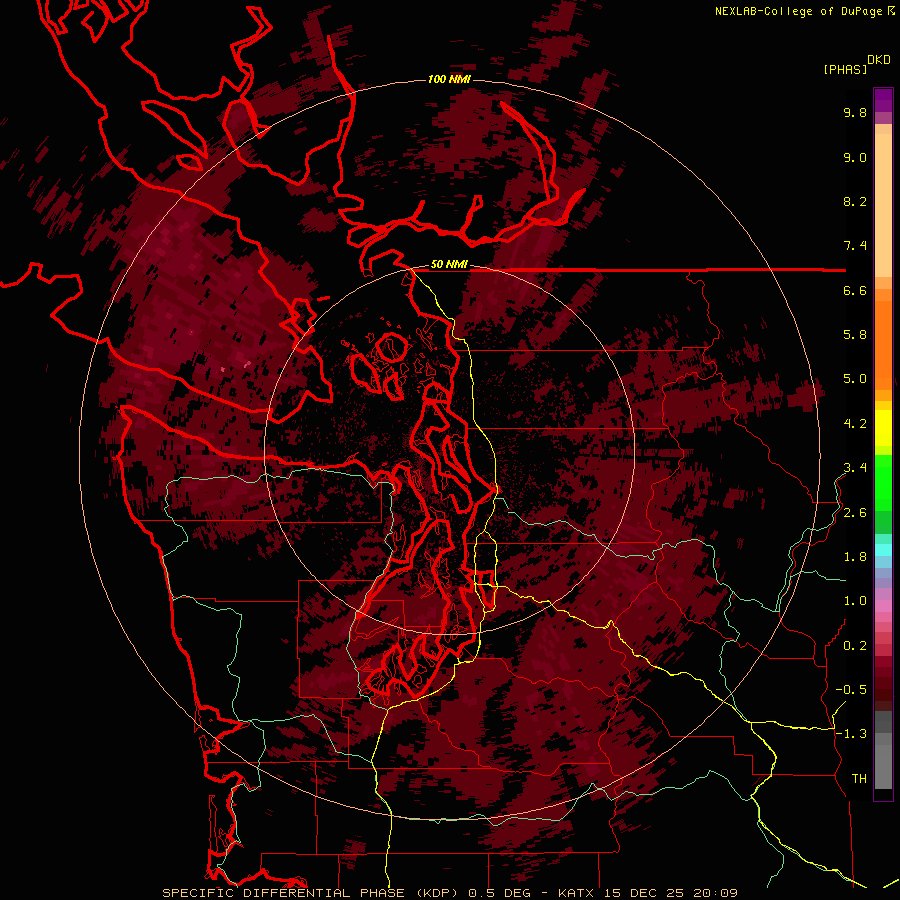Click the 100 NMI range ring label

449,79
